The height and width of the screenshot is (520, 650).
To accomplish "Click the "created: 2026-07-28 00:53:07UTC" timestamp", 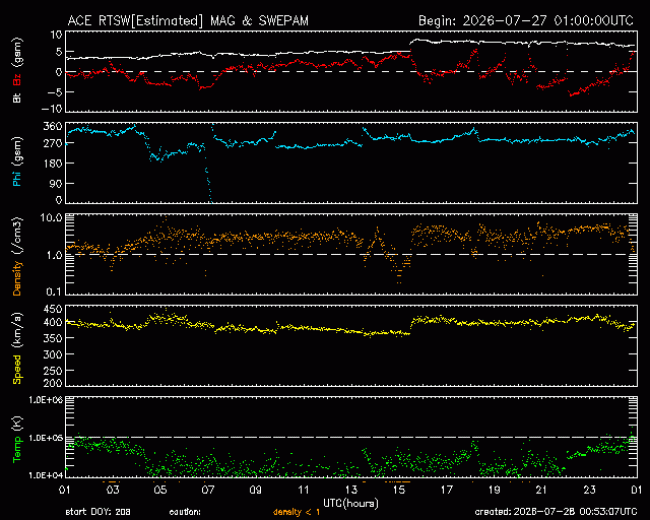I will (556, 512).
